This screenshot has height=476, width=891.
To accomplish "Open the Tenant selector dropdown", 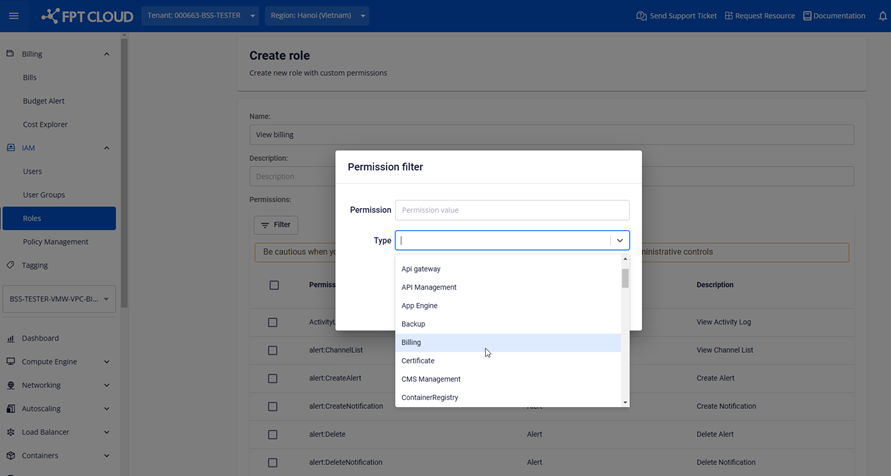I will [200, 16].
